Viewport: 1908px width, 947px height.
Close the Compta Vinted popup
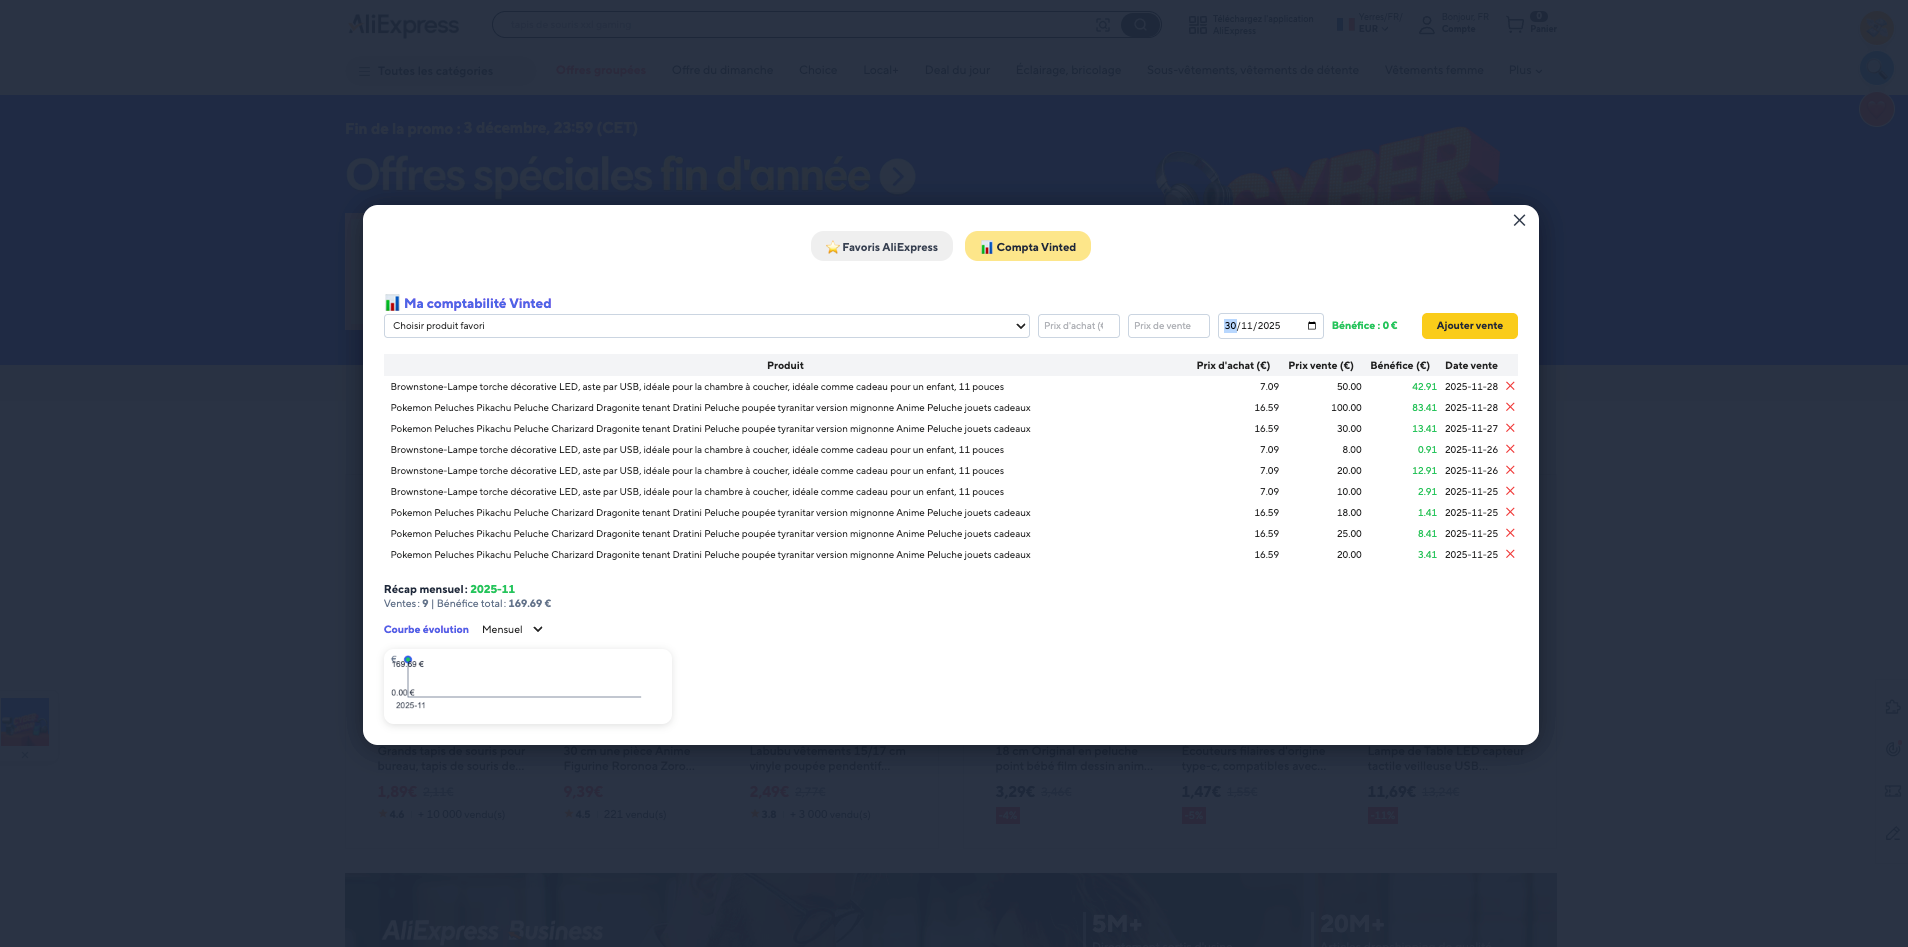click(1518, 220)
